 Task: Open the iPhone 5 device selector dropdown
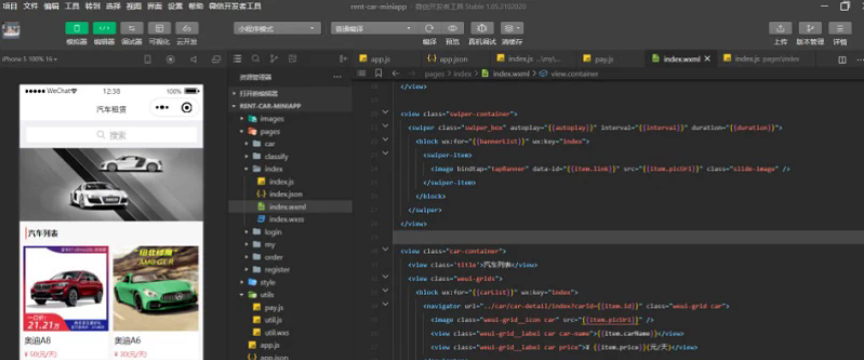pos(29,59)
